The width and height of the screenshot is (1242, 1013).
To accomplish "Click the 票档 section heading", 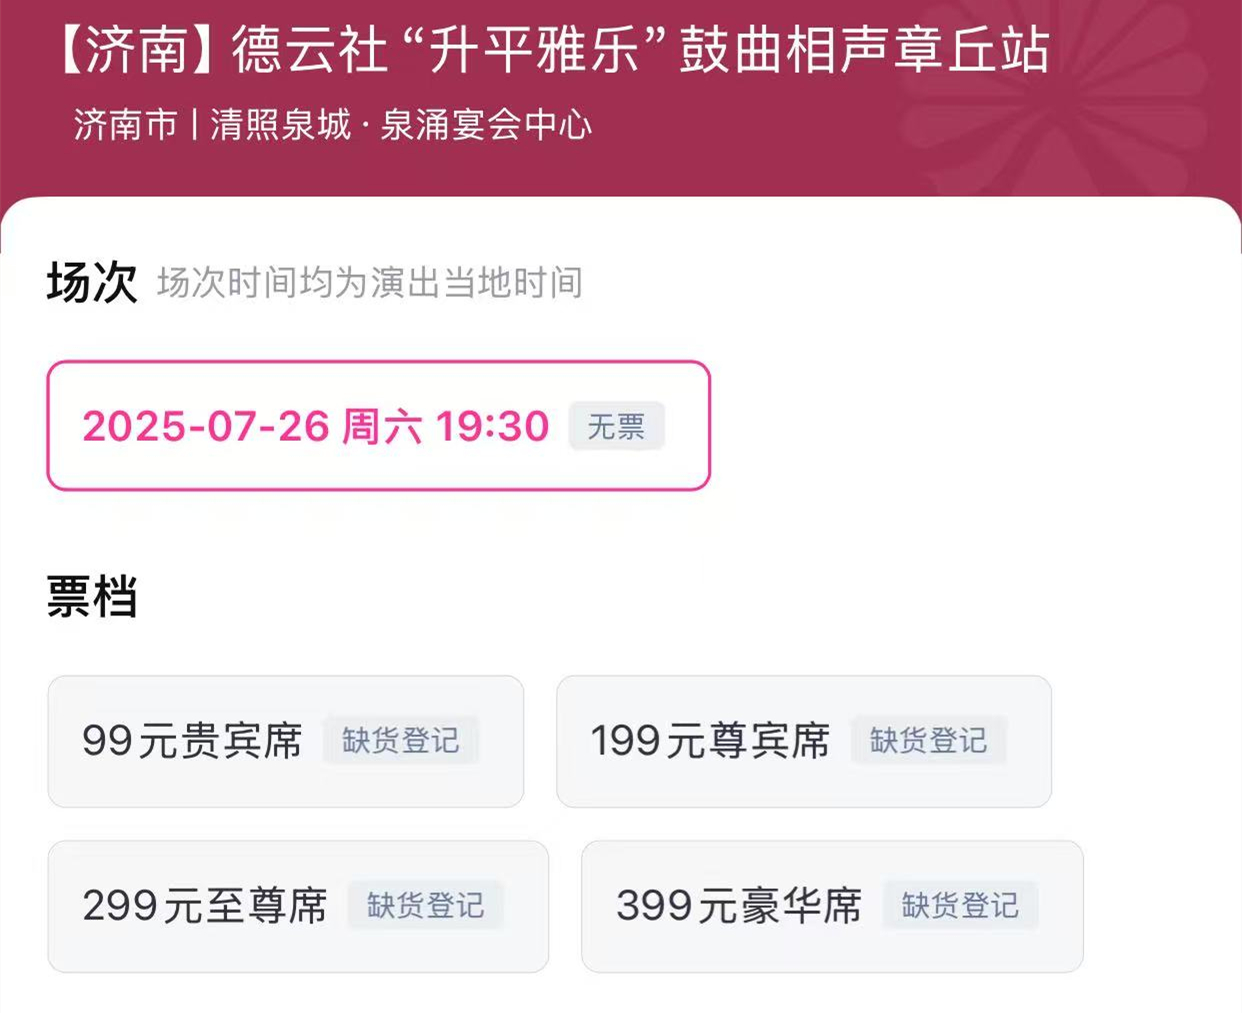I will pos(91,597).
